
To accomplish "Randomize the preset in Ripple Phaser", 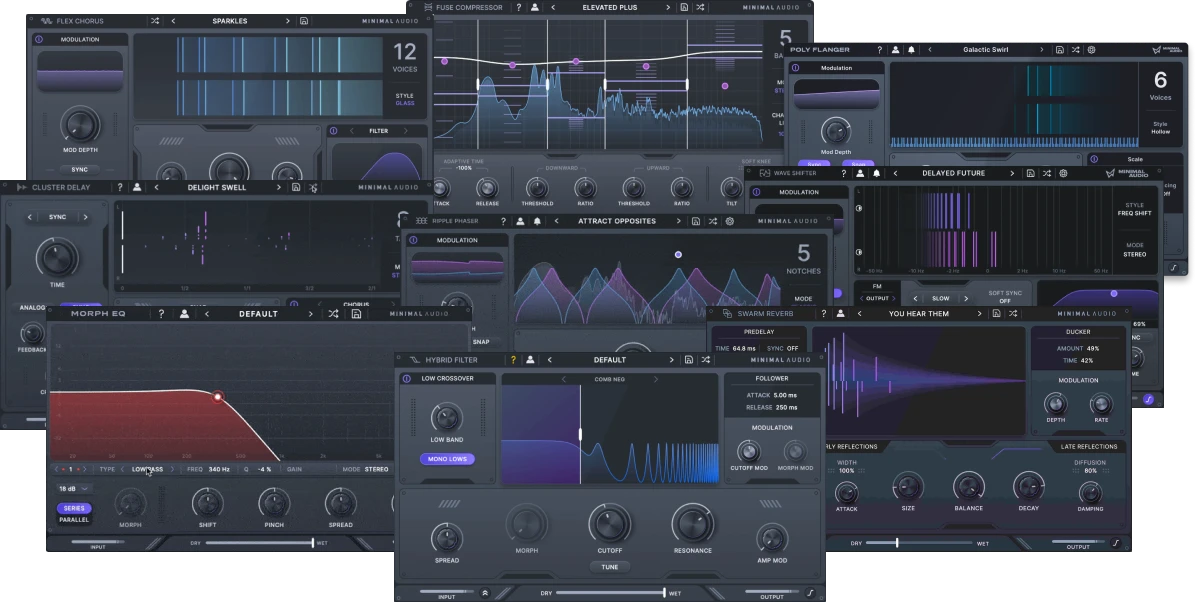I will tap(712, 221).
